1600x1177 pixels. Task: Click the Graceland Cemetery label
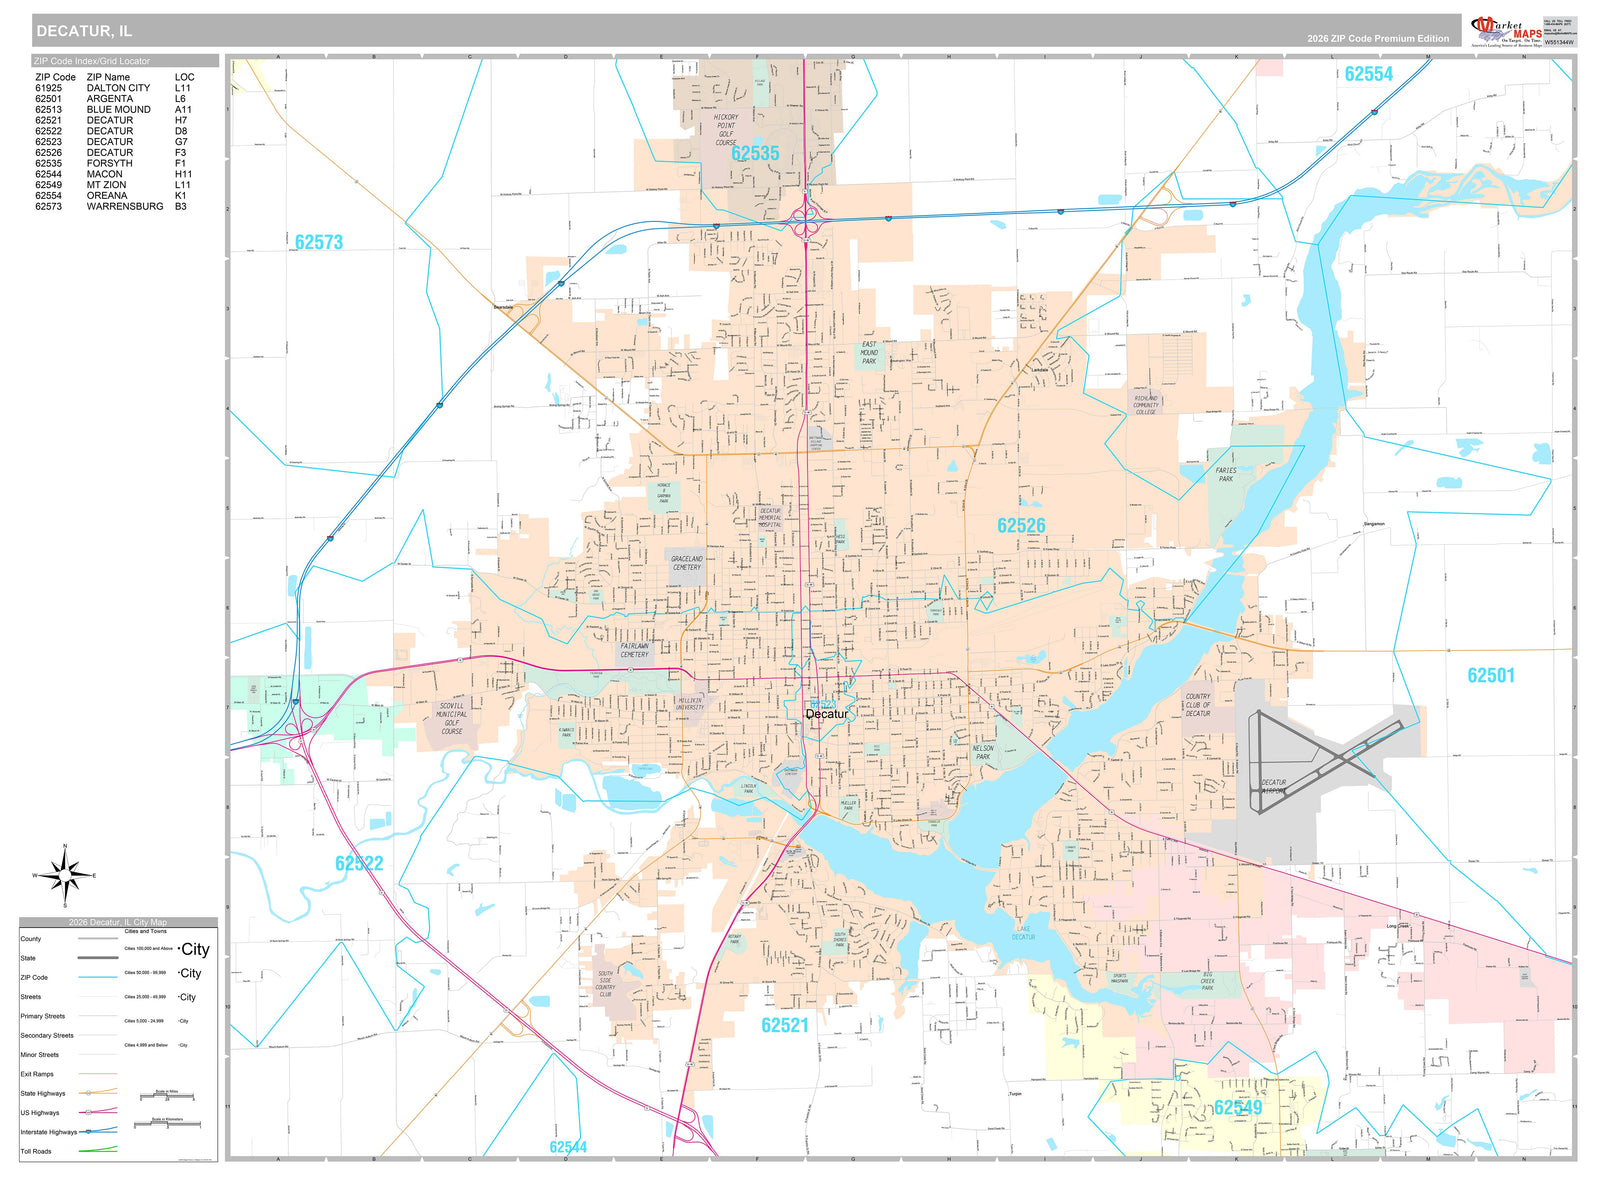pos(687,563)
